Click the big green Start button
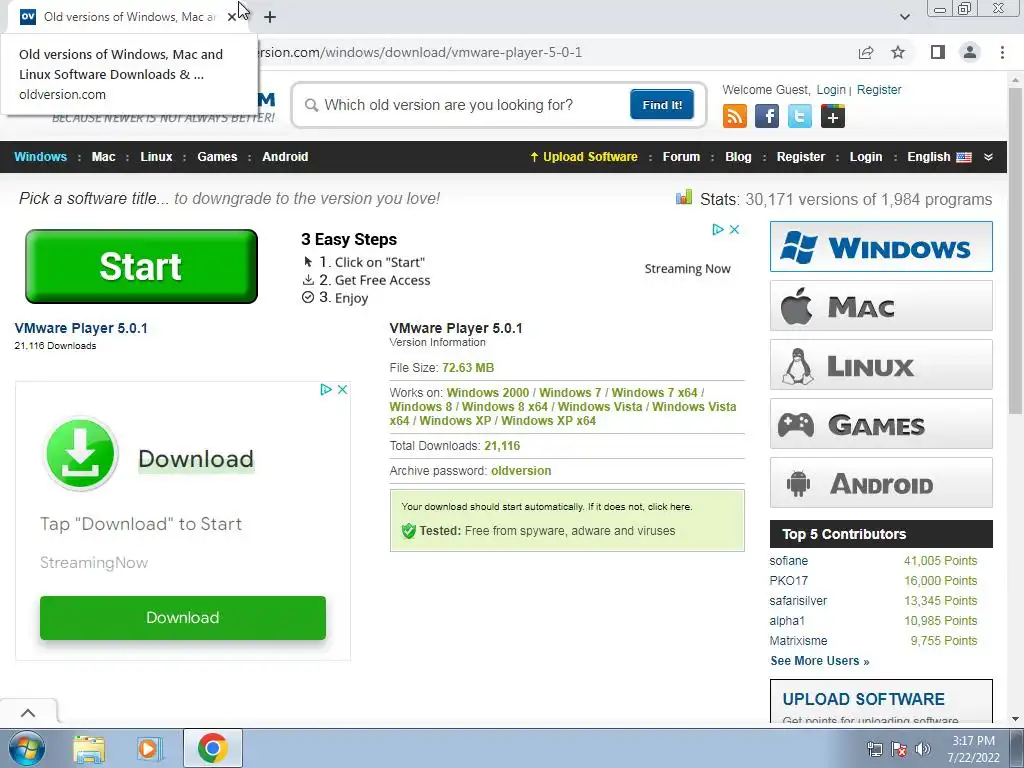This screenshot has height=768, width=1024. click(x=141, y=266)
